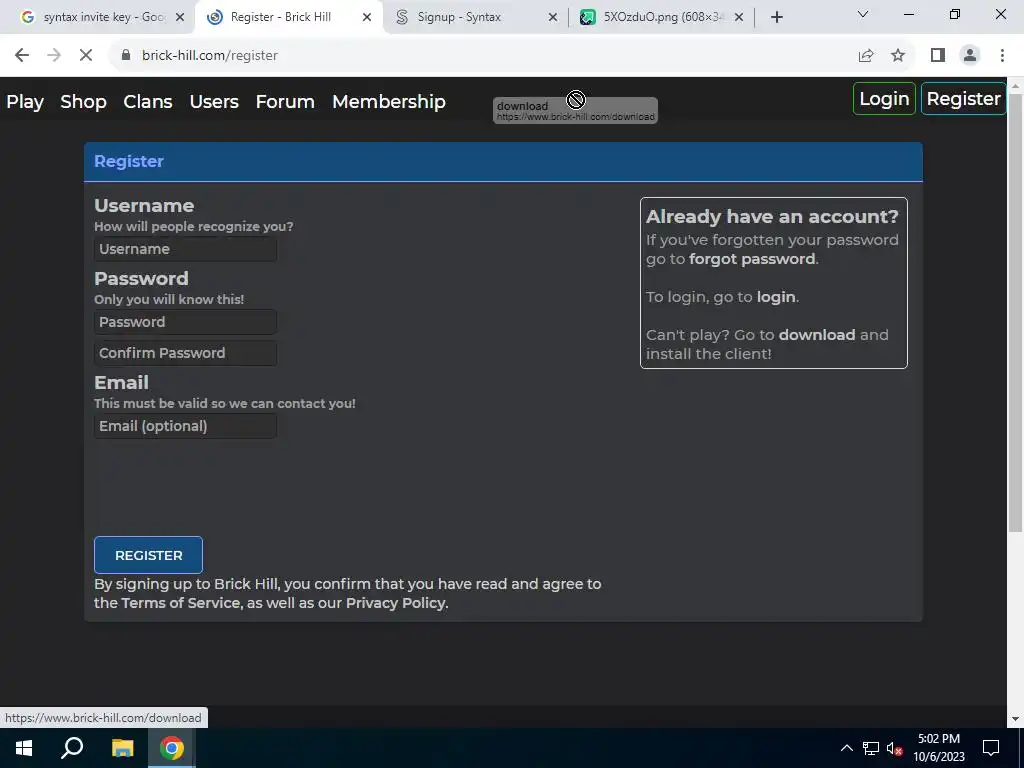Viewport: 1024px width, 768px height.
Task: Show hidden system tray icons
Action: pyautogui.click(x=846, y=748)
